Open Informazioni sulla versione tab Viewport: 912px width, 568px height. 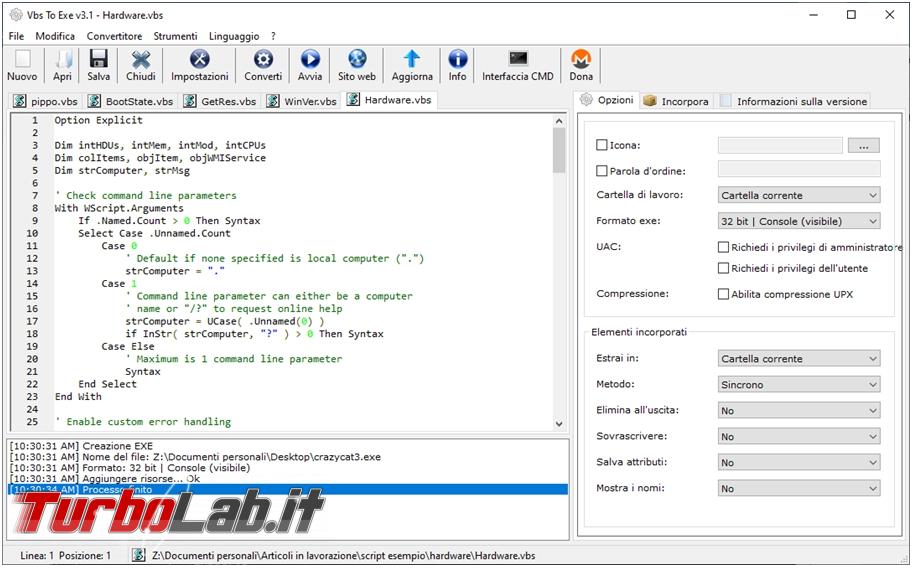(x=794, y=101)
